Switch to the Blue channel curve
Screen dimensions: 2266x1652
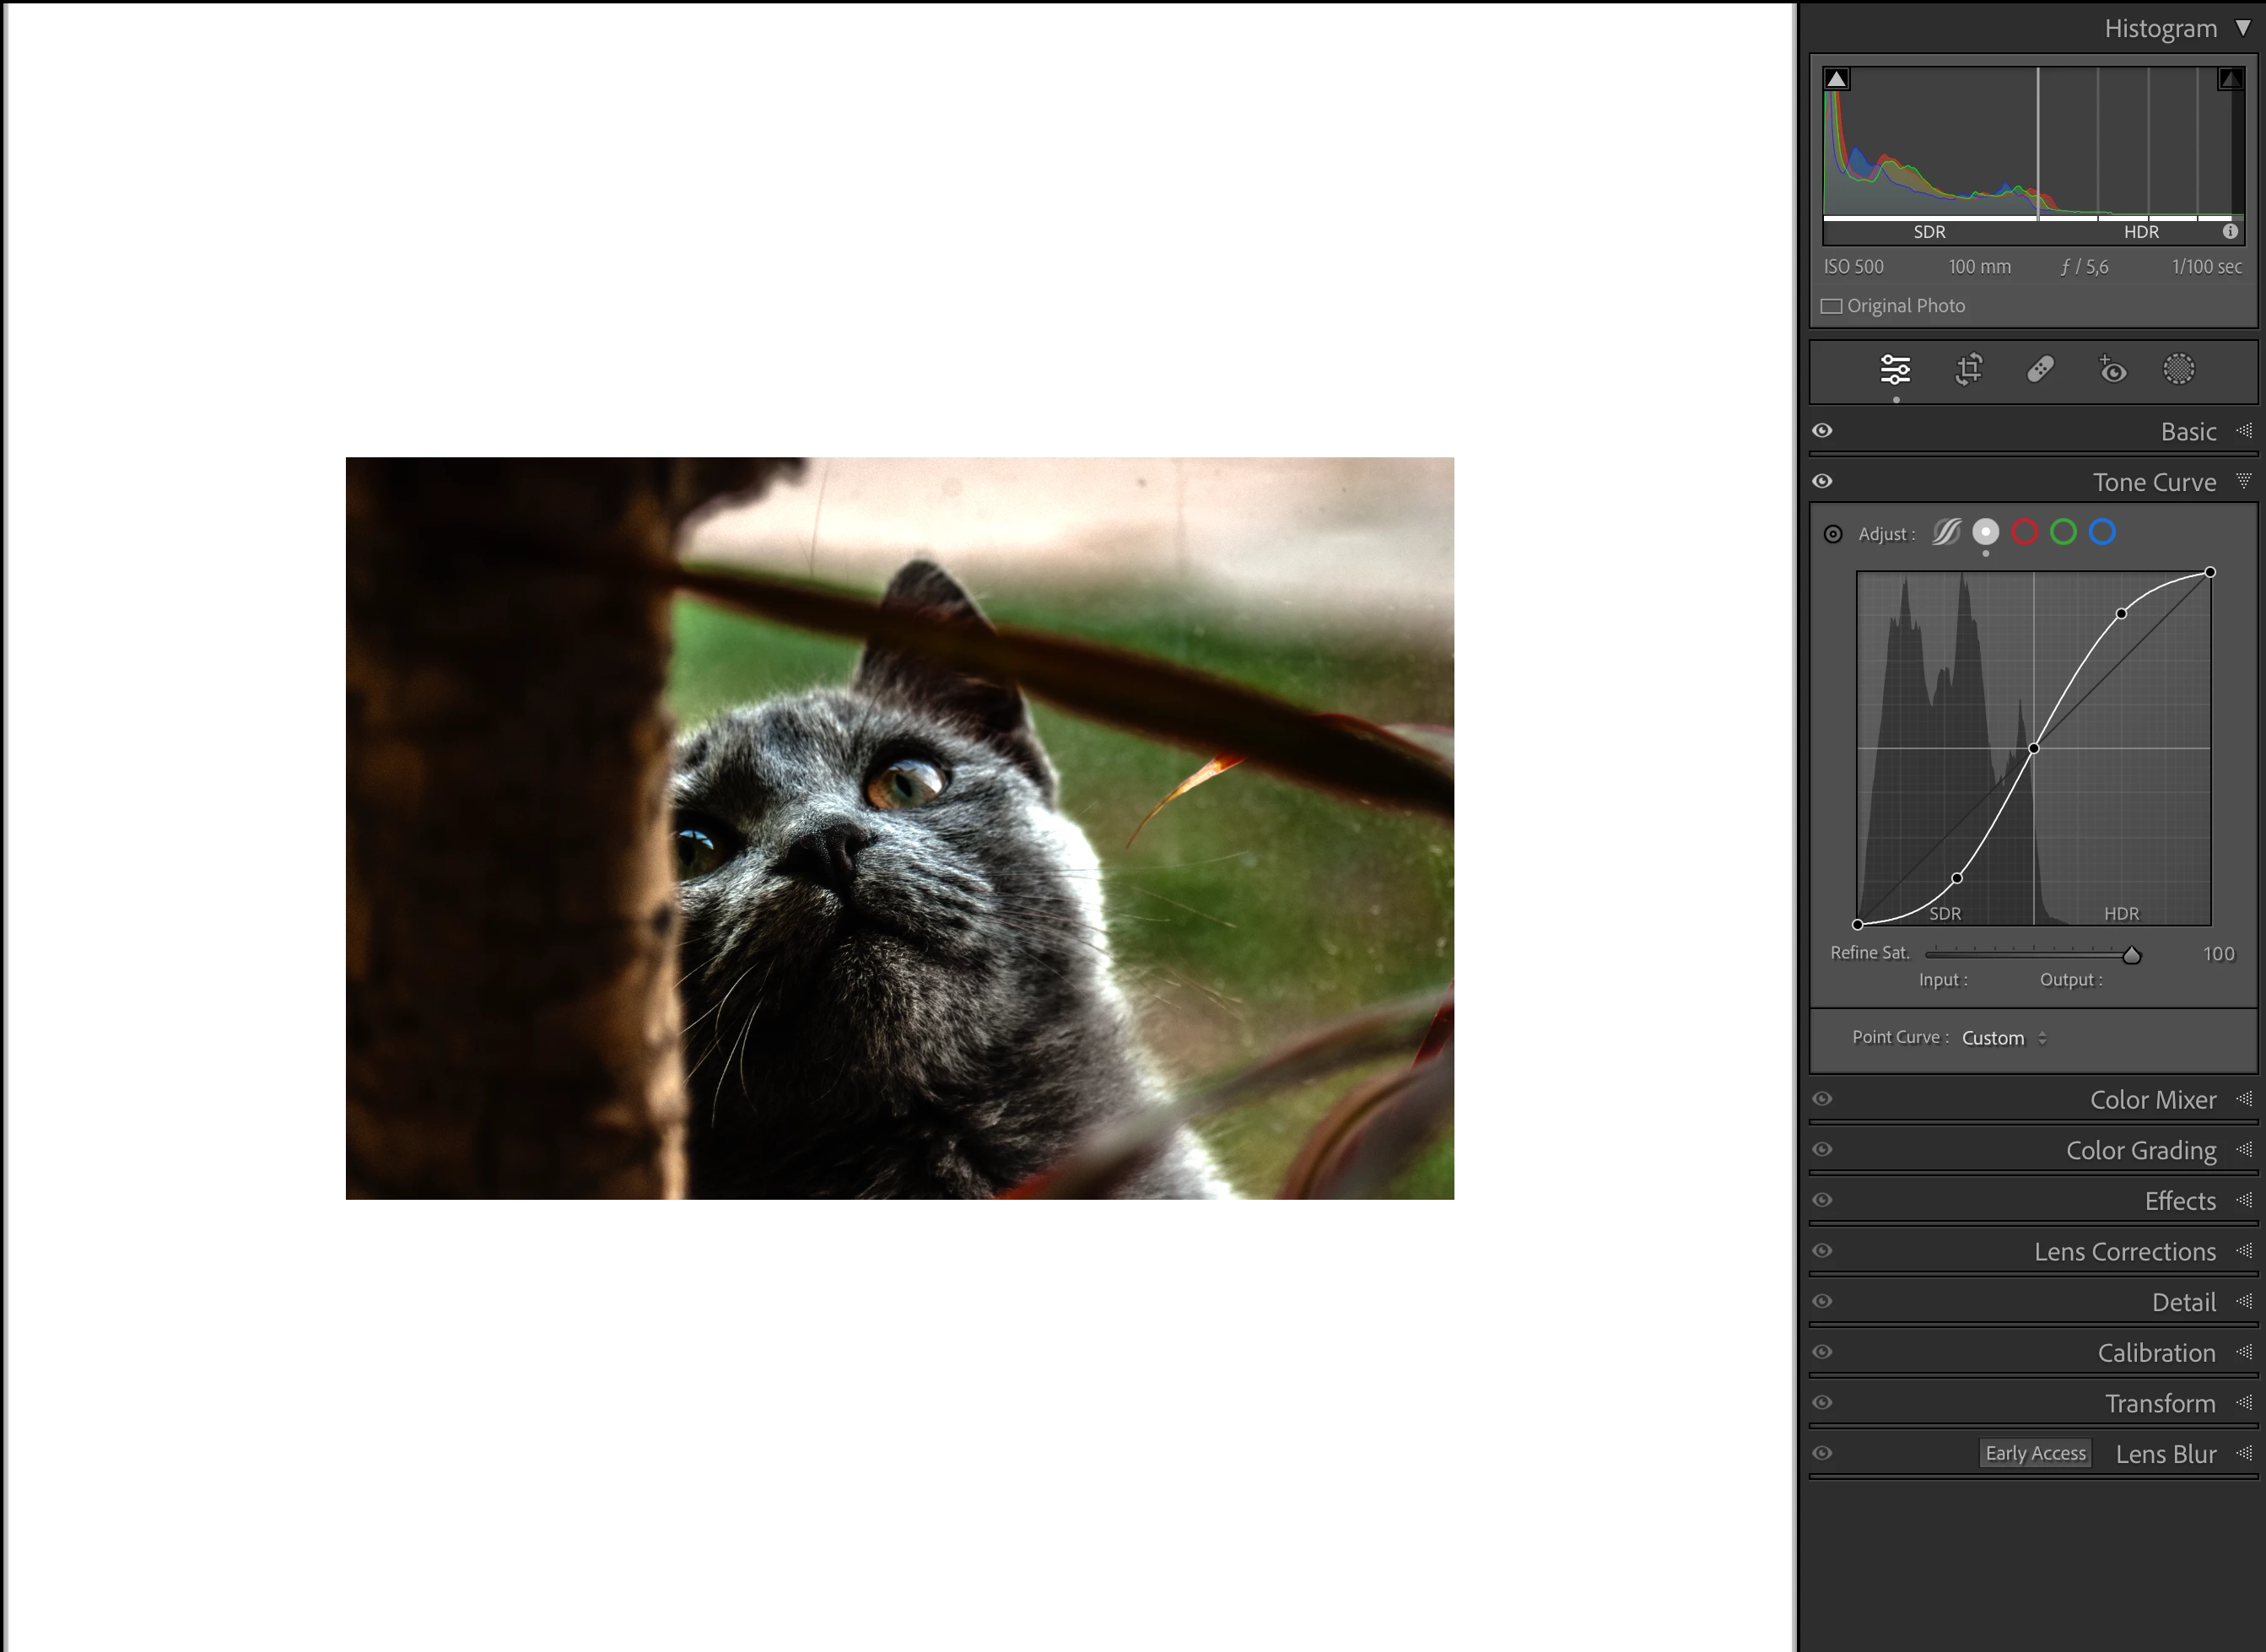point(2102,533)
